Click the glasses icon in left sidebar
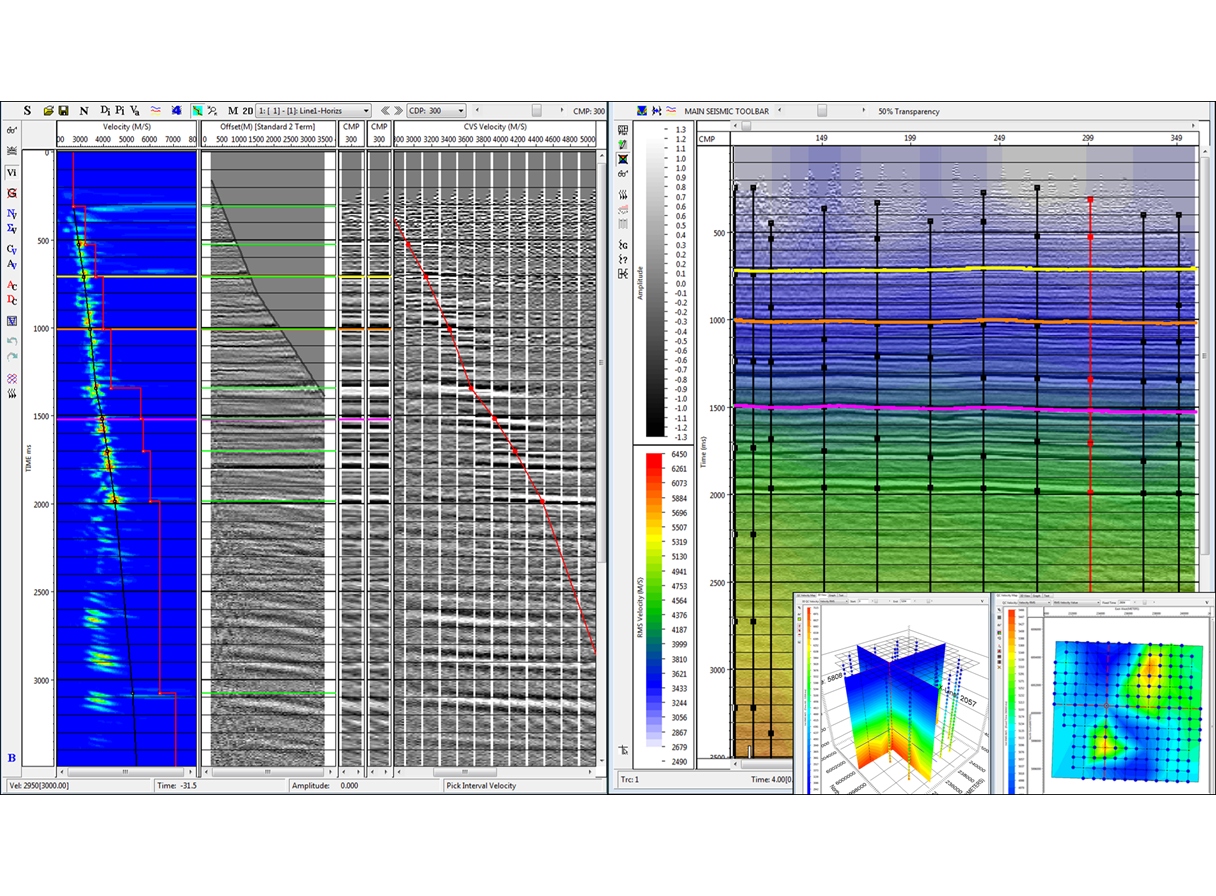The width and height of the screenshot is (1216, 896). 11,130
